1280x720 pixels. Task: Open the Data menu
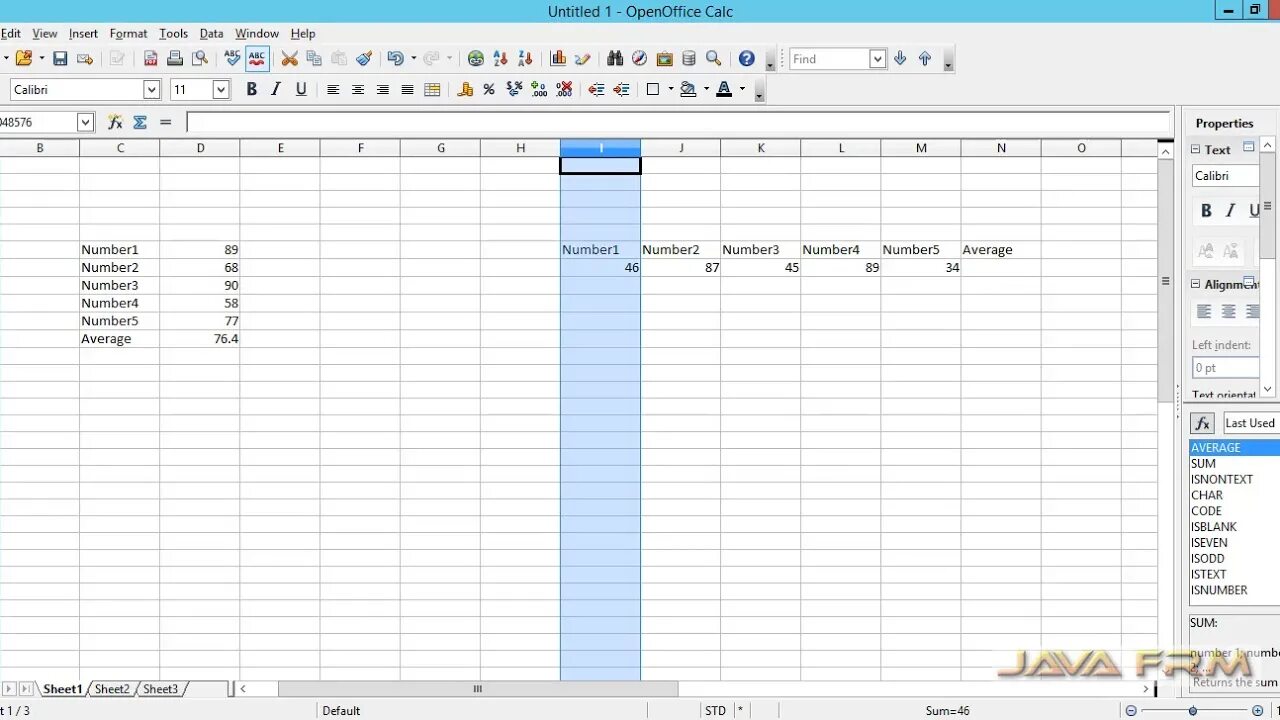tap(211, 33)
